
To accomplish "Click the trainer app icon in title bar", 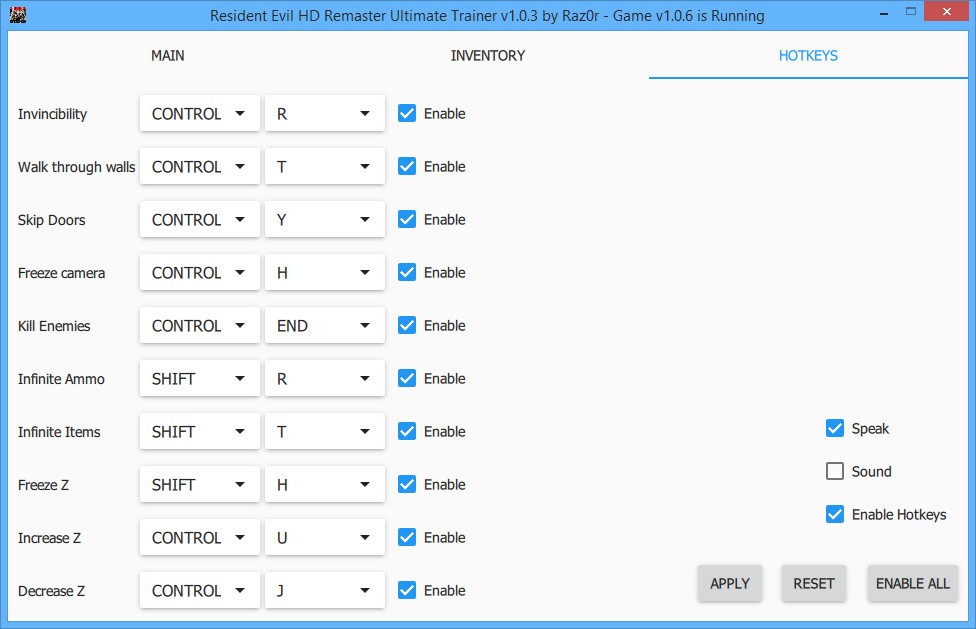I will 17,15.
